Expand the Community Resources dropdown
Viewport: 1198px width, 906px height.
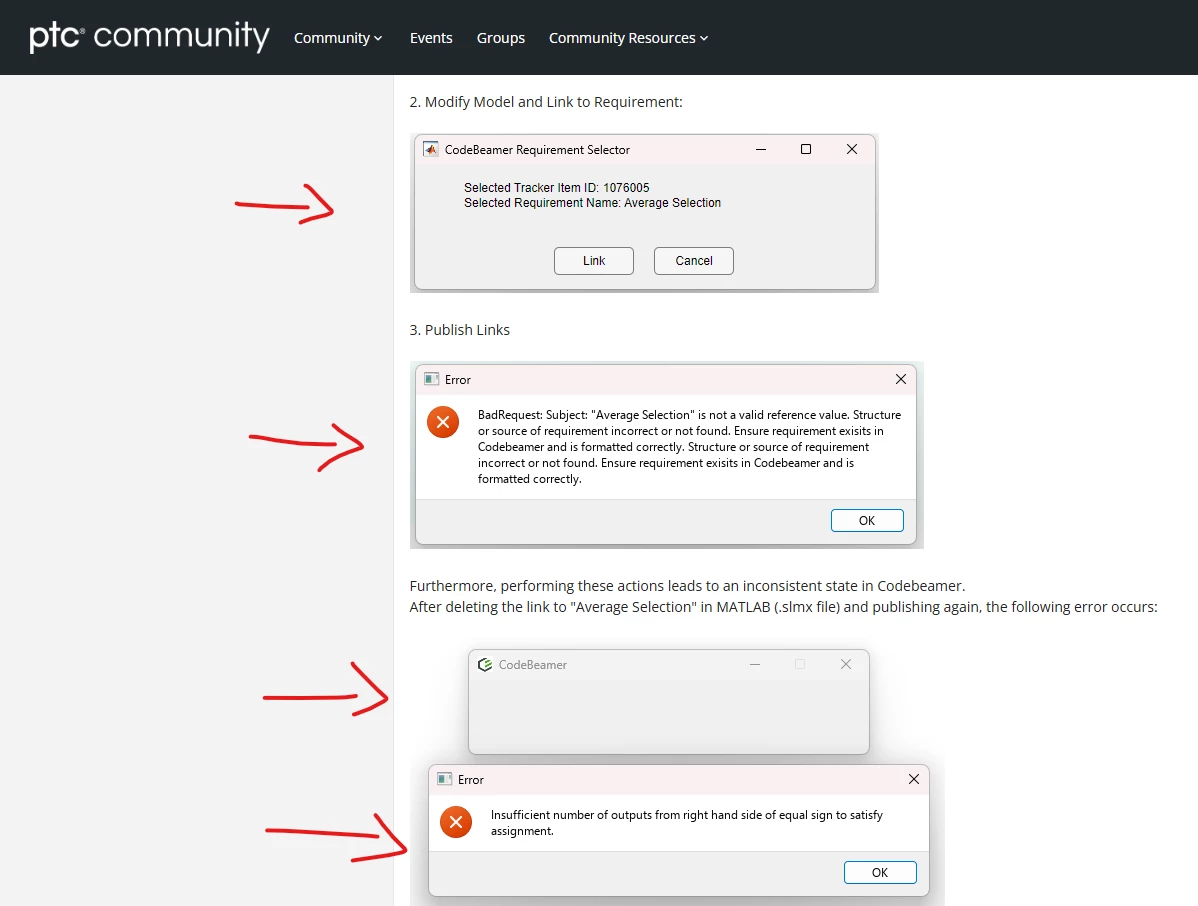click(x=628, y=37)
